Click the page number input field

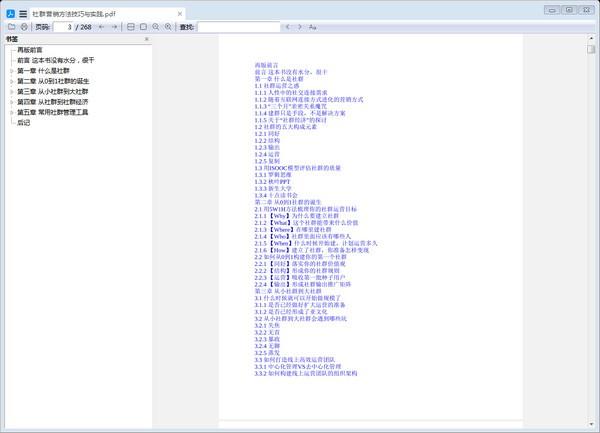[x=63, y=27]
